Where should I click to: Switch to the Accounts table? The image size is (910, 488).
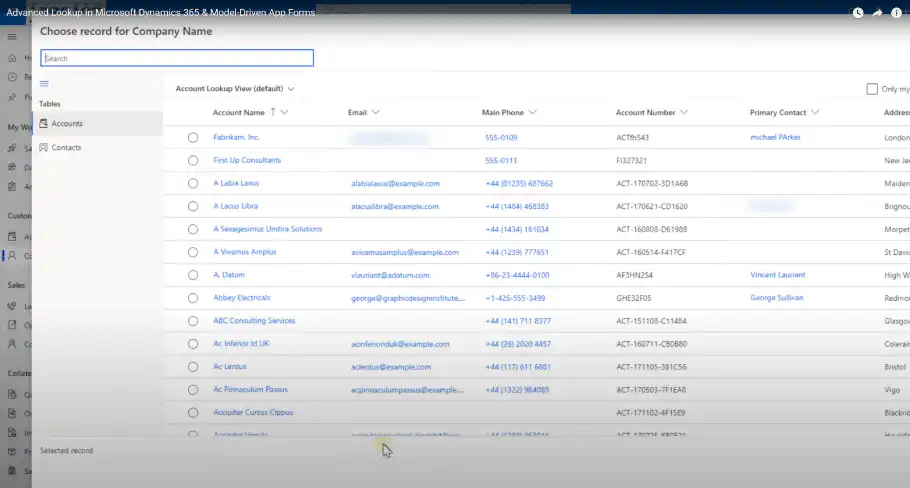click(67, 123)
